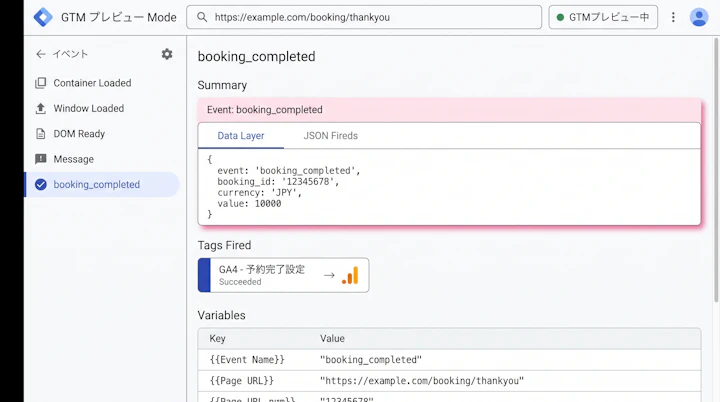The image size is (720, 402).
Task: Click the {{Event Name}} variable key
Action: point(247,360)
